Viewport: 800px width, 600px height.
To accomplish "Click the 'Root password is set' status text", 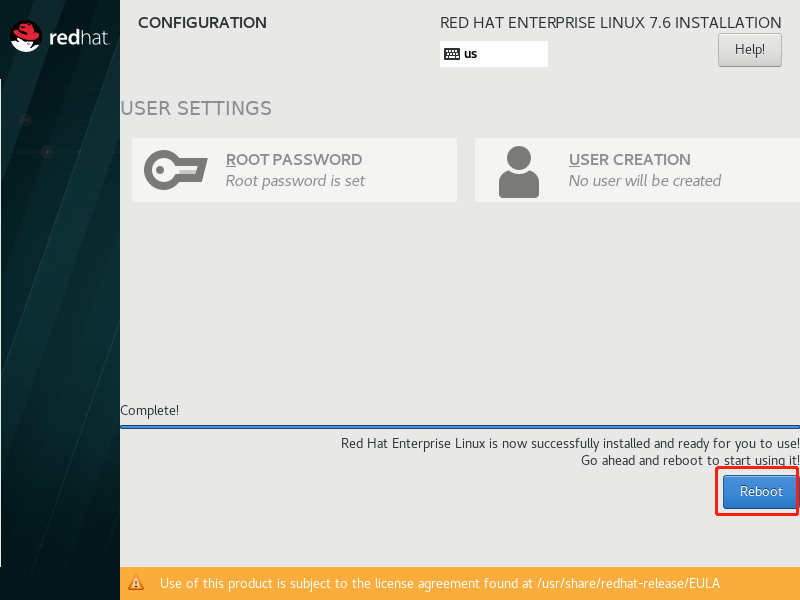I will [295, 181].
